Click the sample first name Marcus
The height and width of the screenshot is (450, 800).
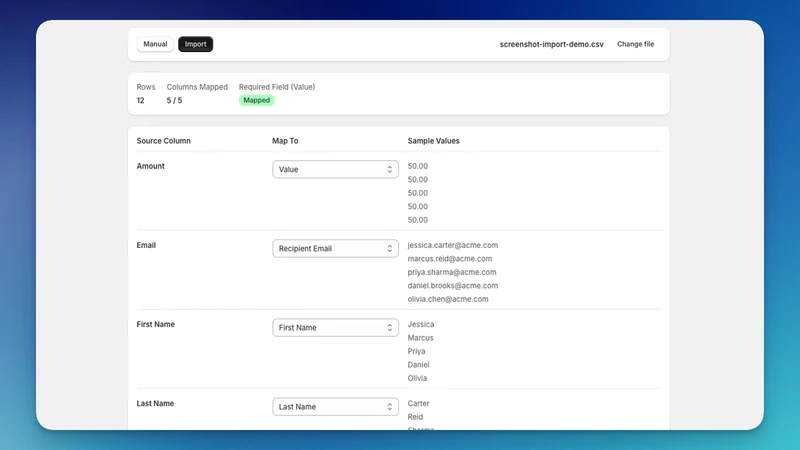click(420, 338)
